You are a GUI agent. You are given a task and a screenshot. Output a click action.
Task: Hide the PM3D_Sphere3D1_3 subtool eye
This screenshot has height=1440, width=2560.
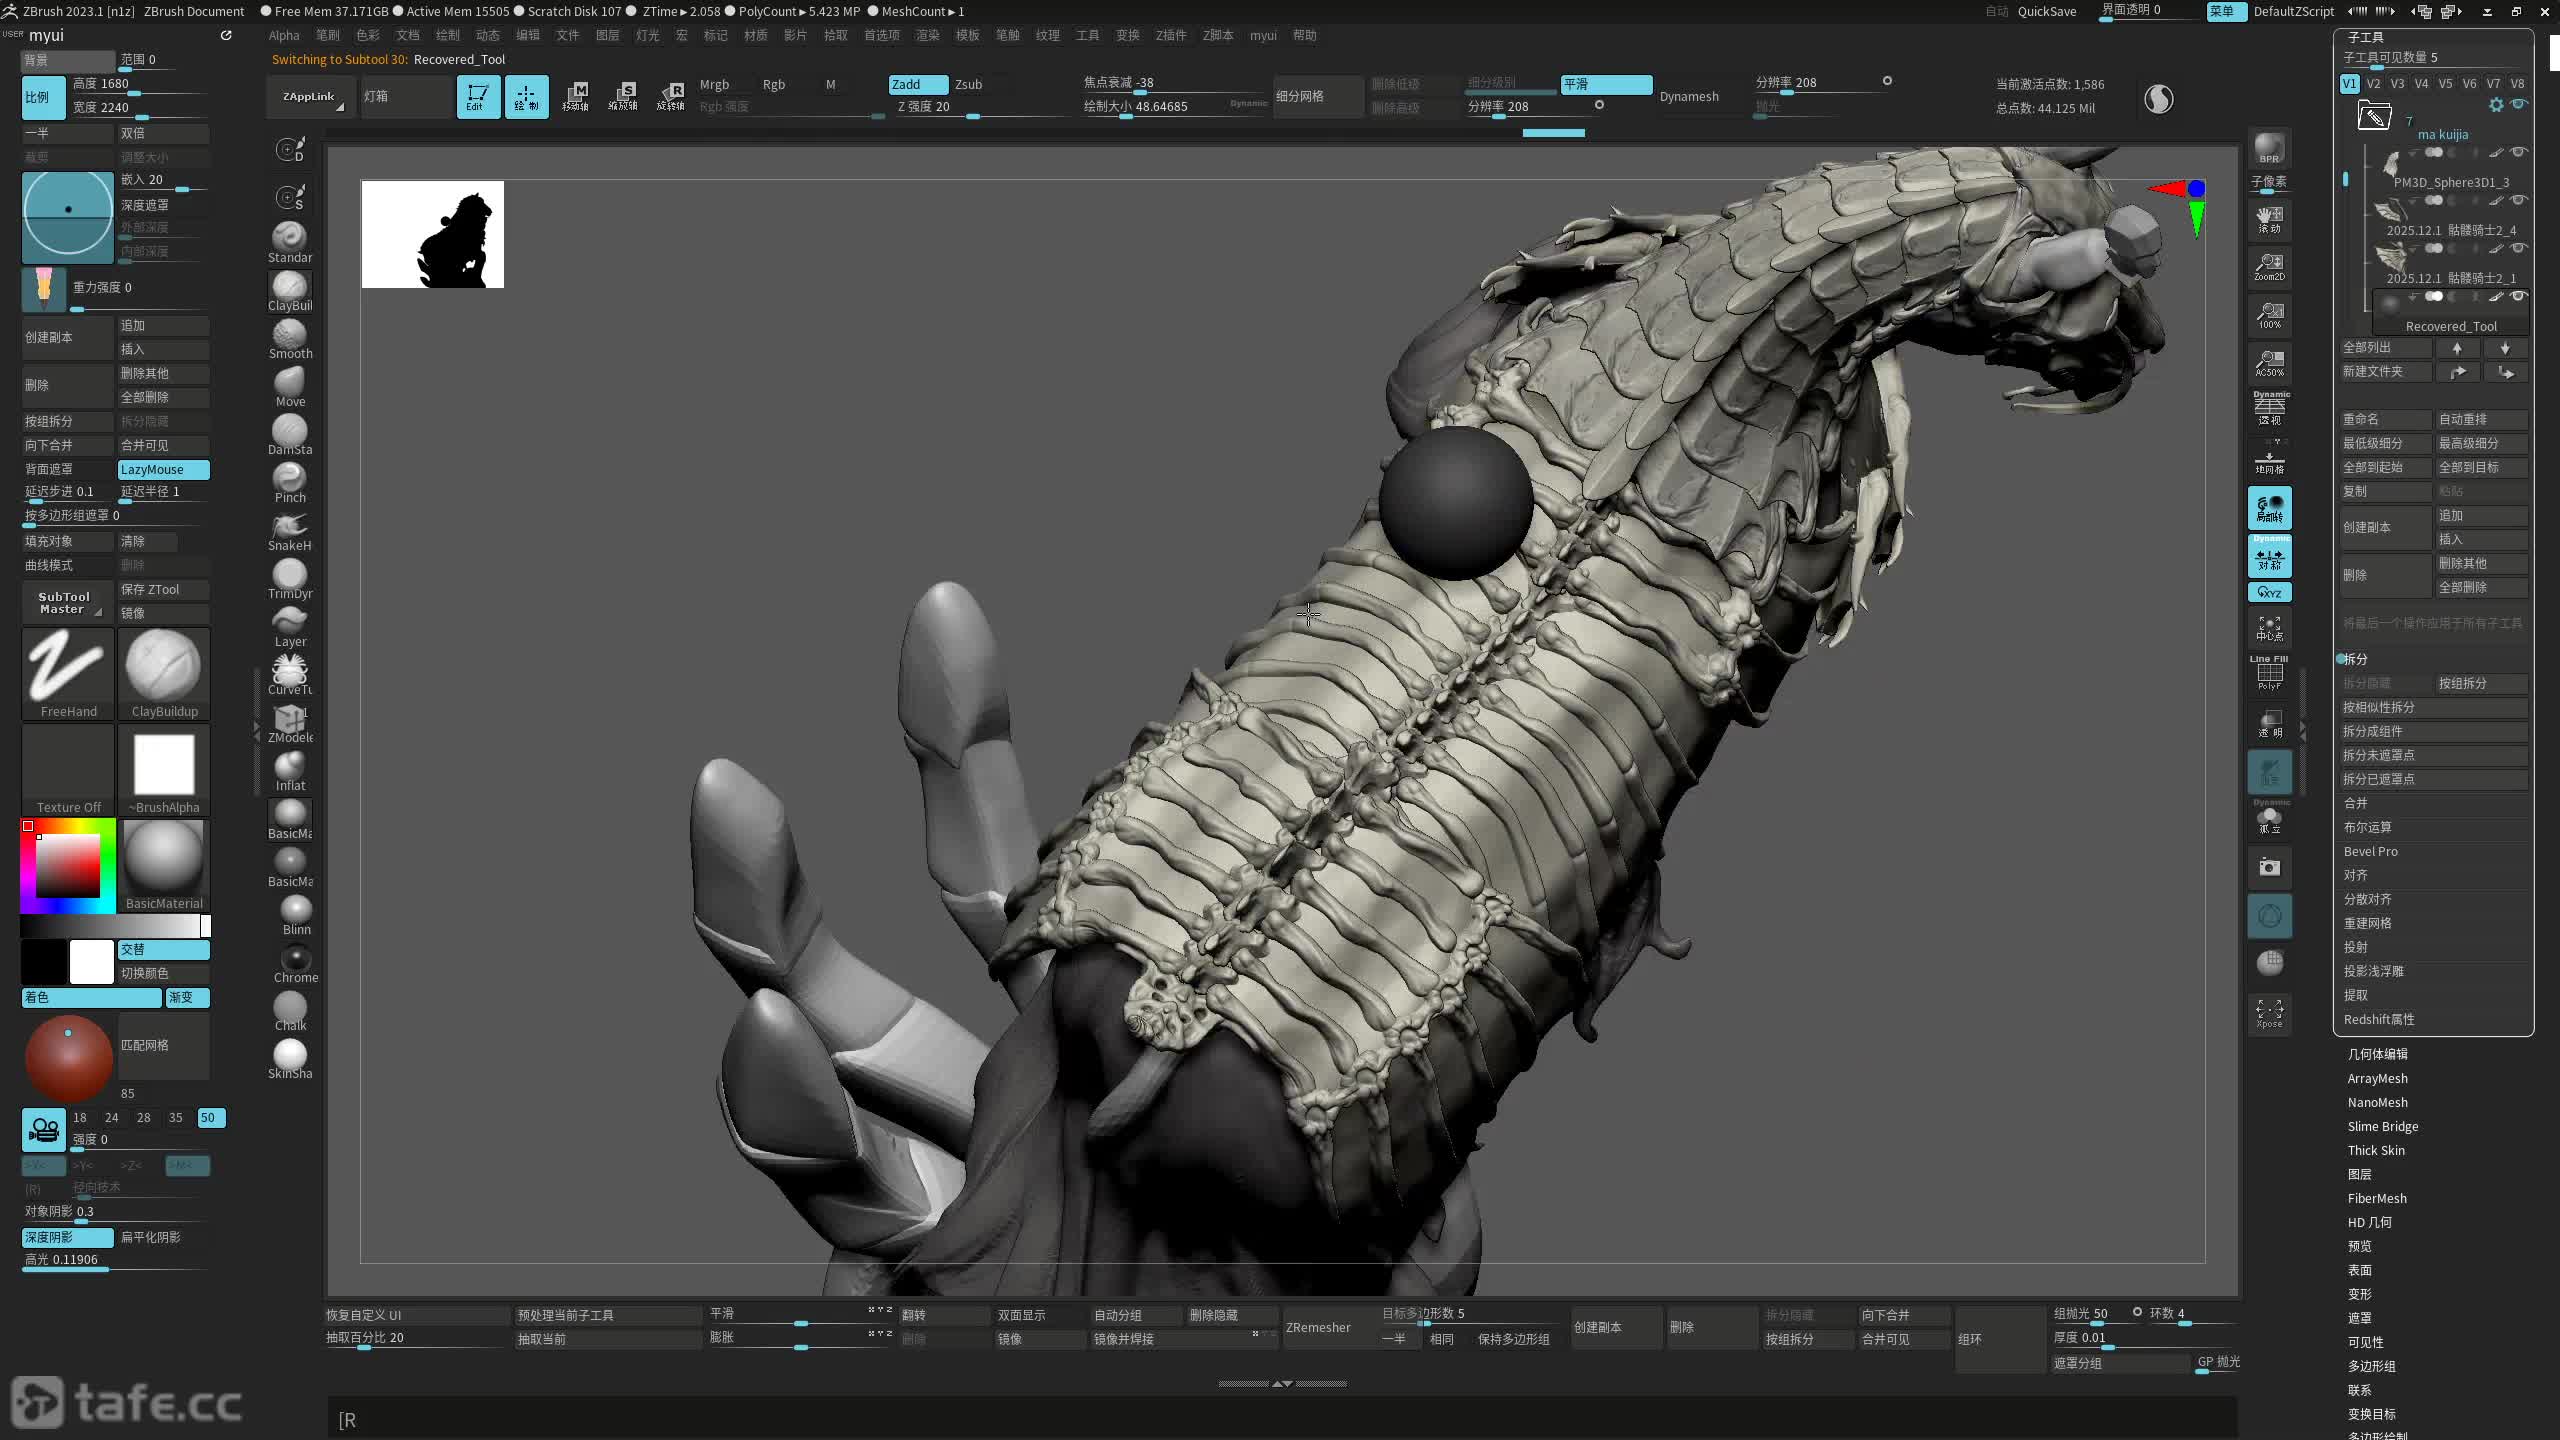pos(2519,152)
